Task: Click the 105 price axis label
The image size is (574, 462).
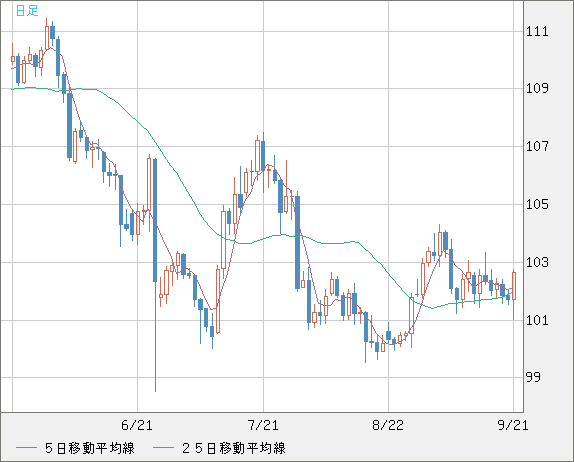Action: point(537,204)
